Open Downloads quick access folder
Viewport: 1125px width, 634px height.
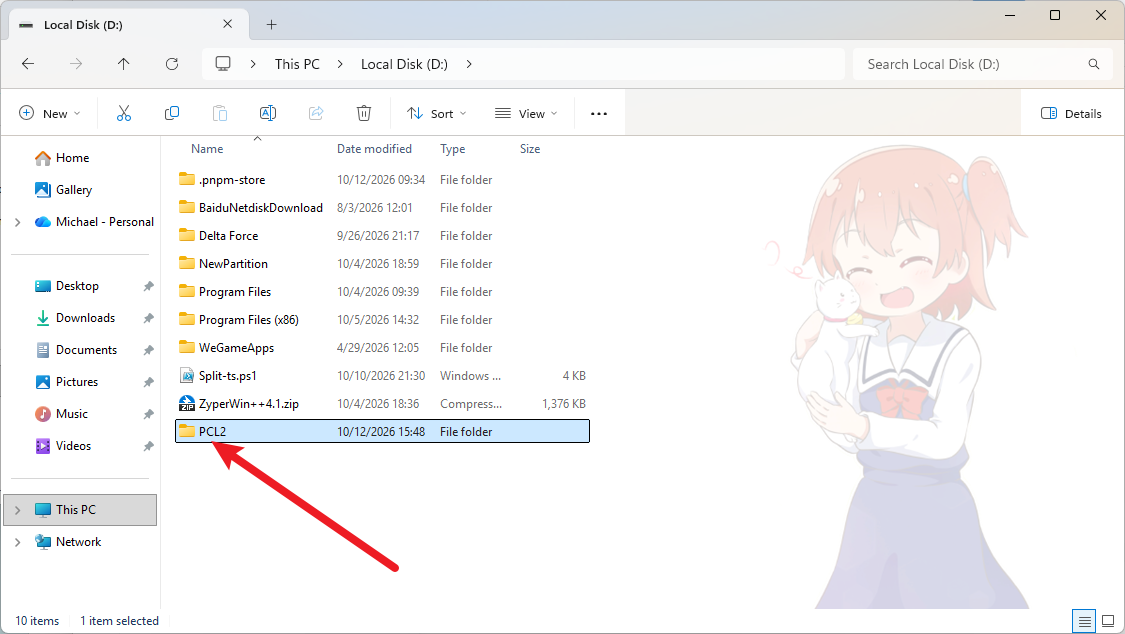(x=85, y=318)
